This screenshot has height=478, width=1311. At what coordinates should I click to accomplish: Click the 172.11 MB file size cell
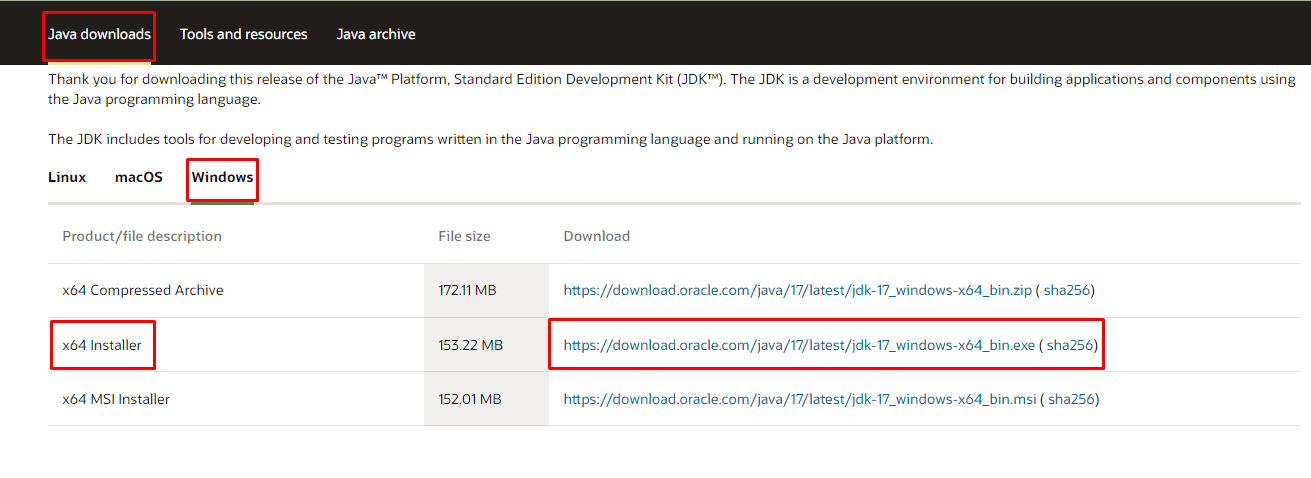click(x=467, y=291)
